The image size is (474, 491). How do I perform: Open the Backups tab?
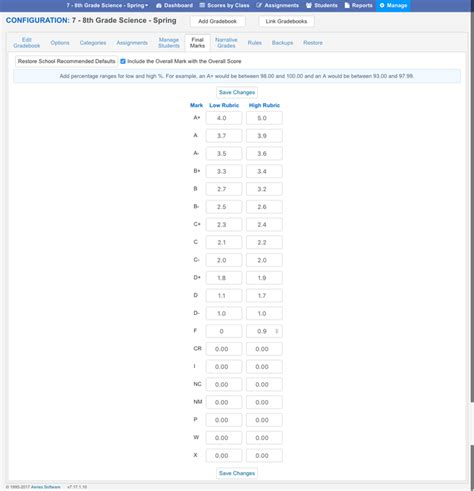[282, 43]
